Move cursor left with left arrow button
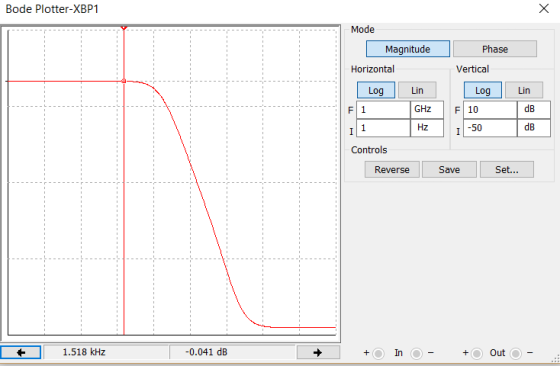 [x=21, y=352]
